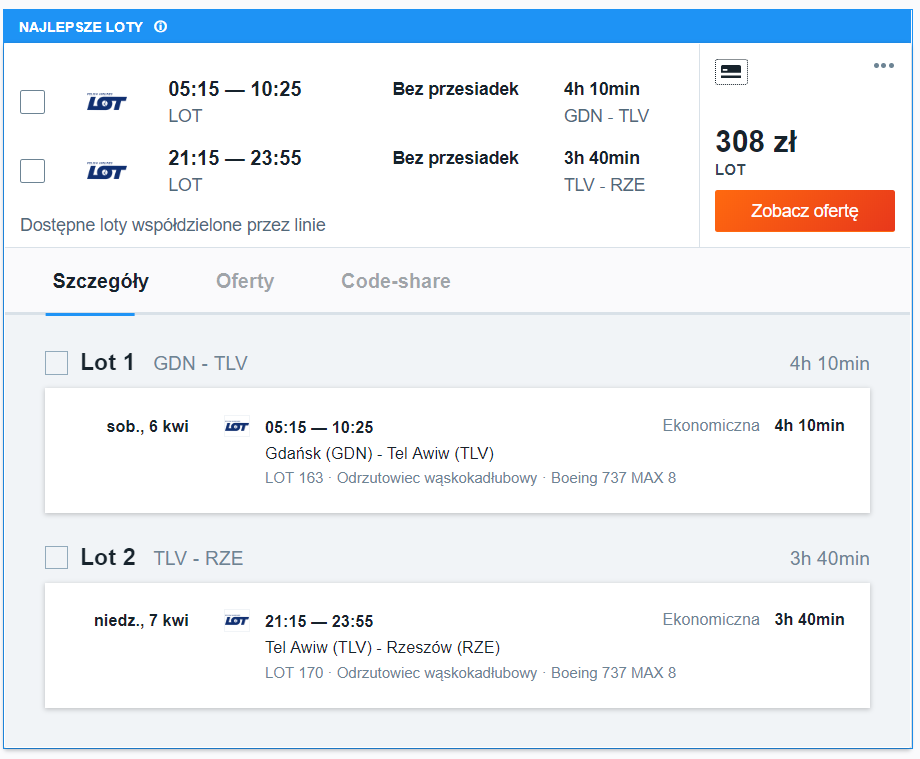
Task: Click the Zobacz ofertę button
Action: [x=804, y=211]
